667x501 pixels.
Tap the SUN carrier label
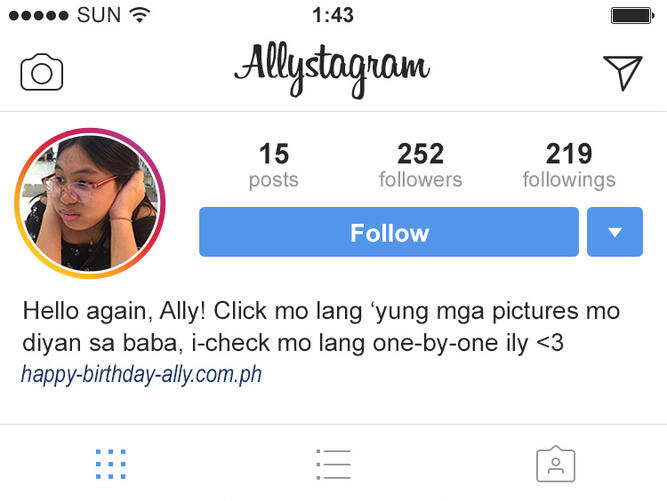99,15
